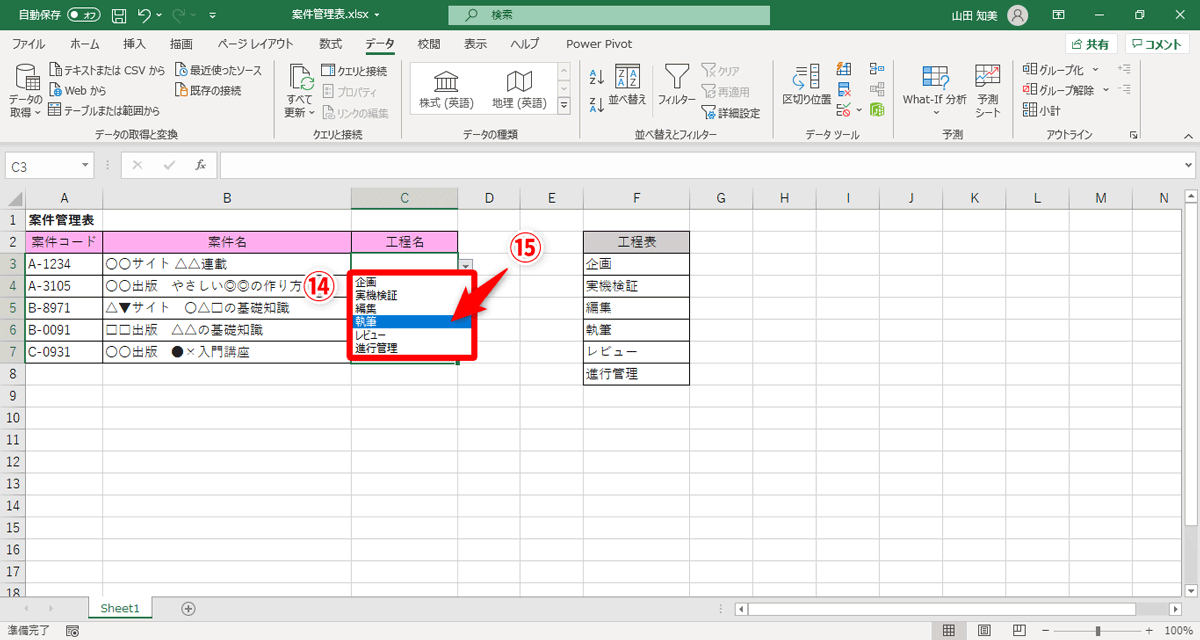Click the 予測シート (Forecast Sheet) icon
The width and height of the screenshot is (1200, 640).
[987, 88]
